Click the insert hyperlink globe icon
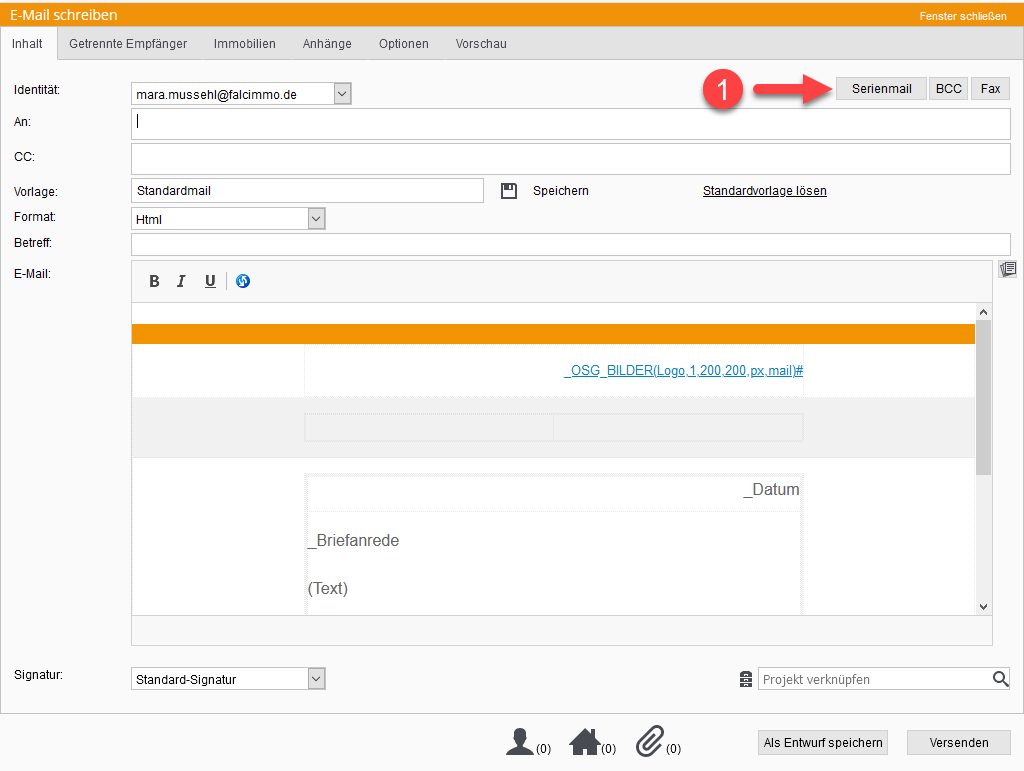This screenshot has width=1024, height=771. pos(243,281)
